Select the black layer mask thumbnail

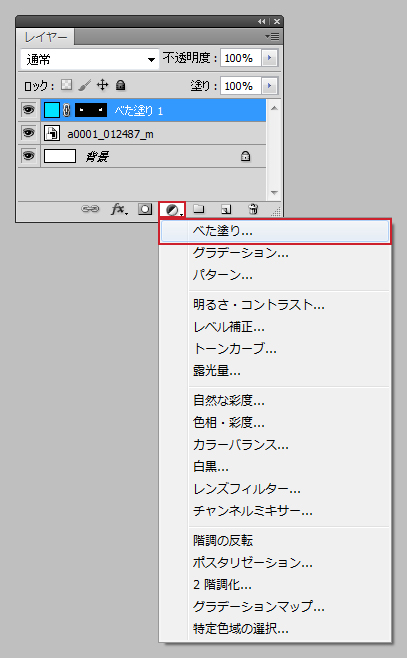pyautogui.click(x=91, y=110)
